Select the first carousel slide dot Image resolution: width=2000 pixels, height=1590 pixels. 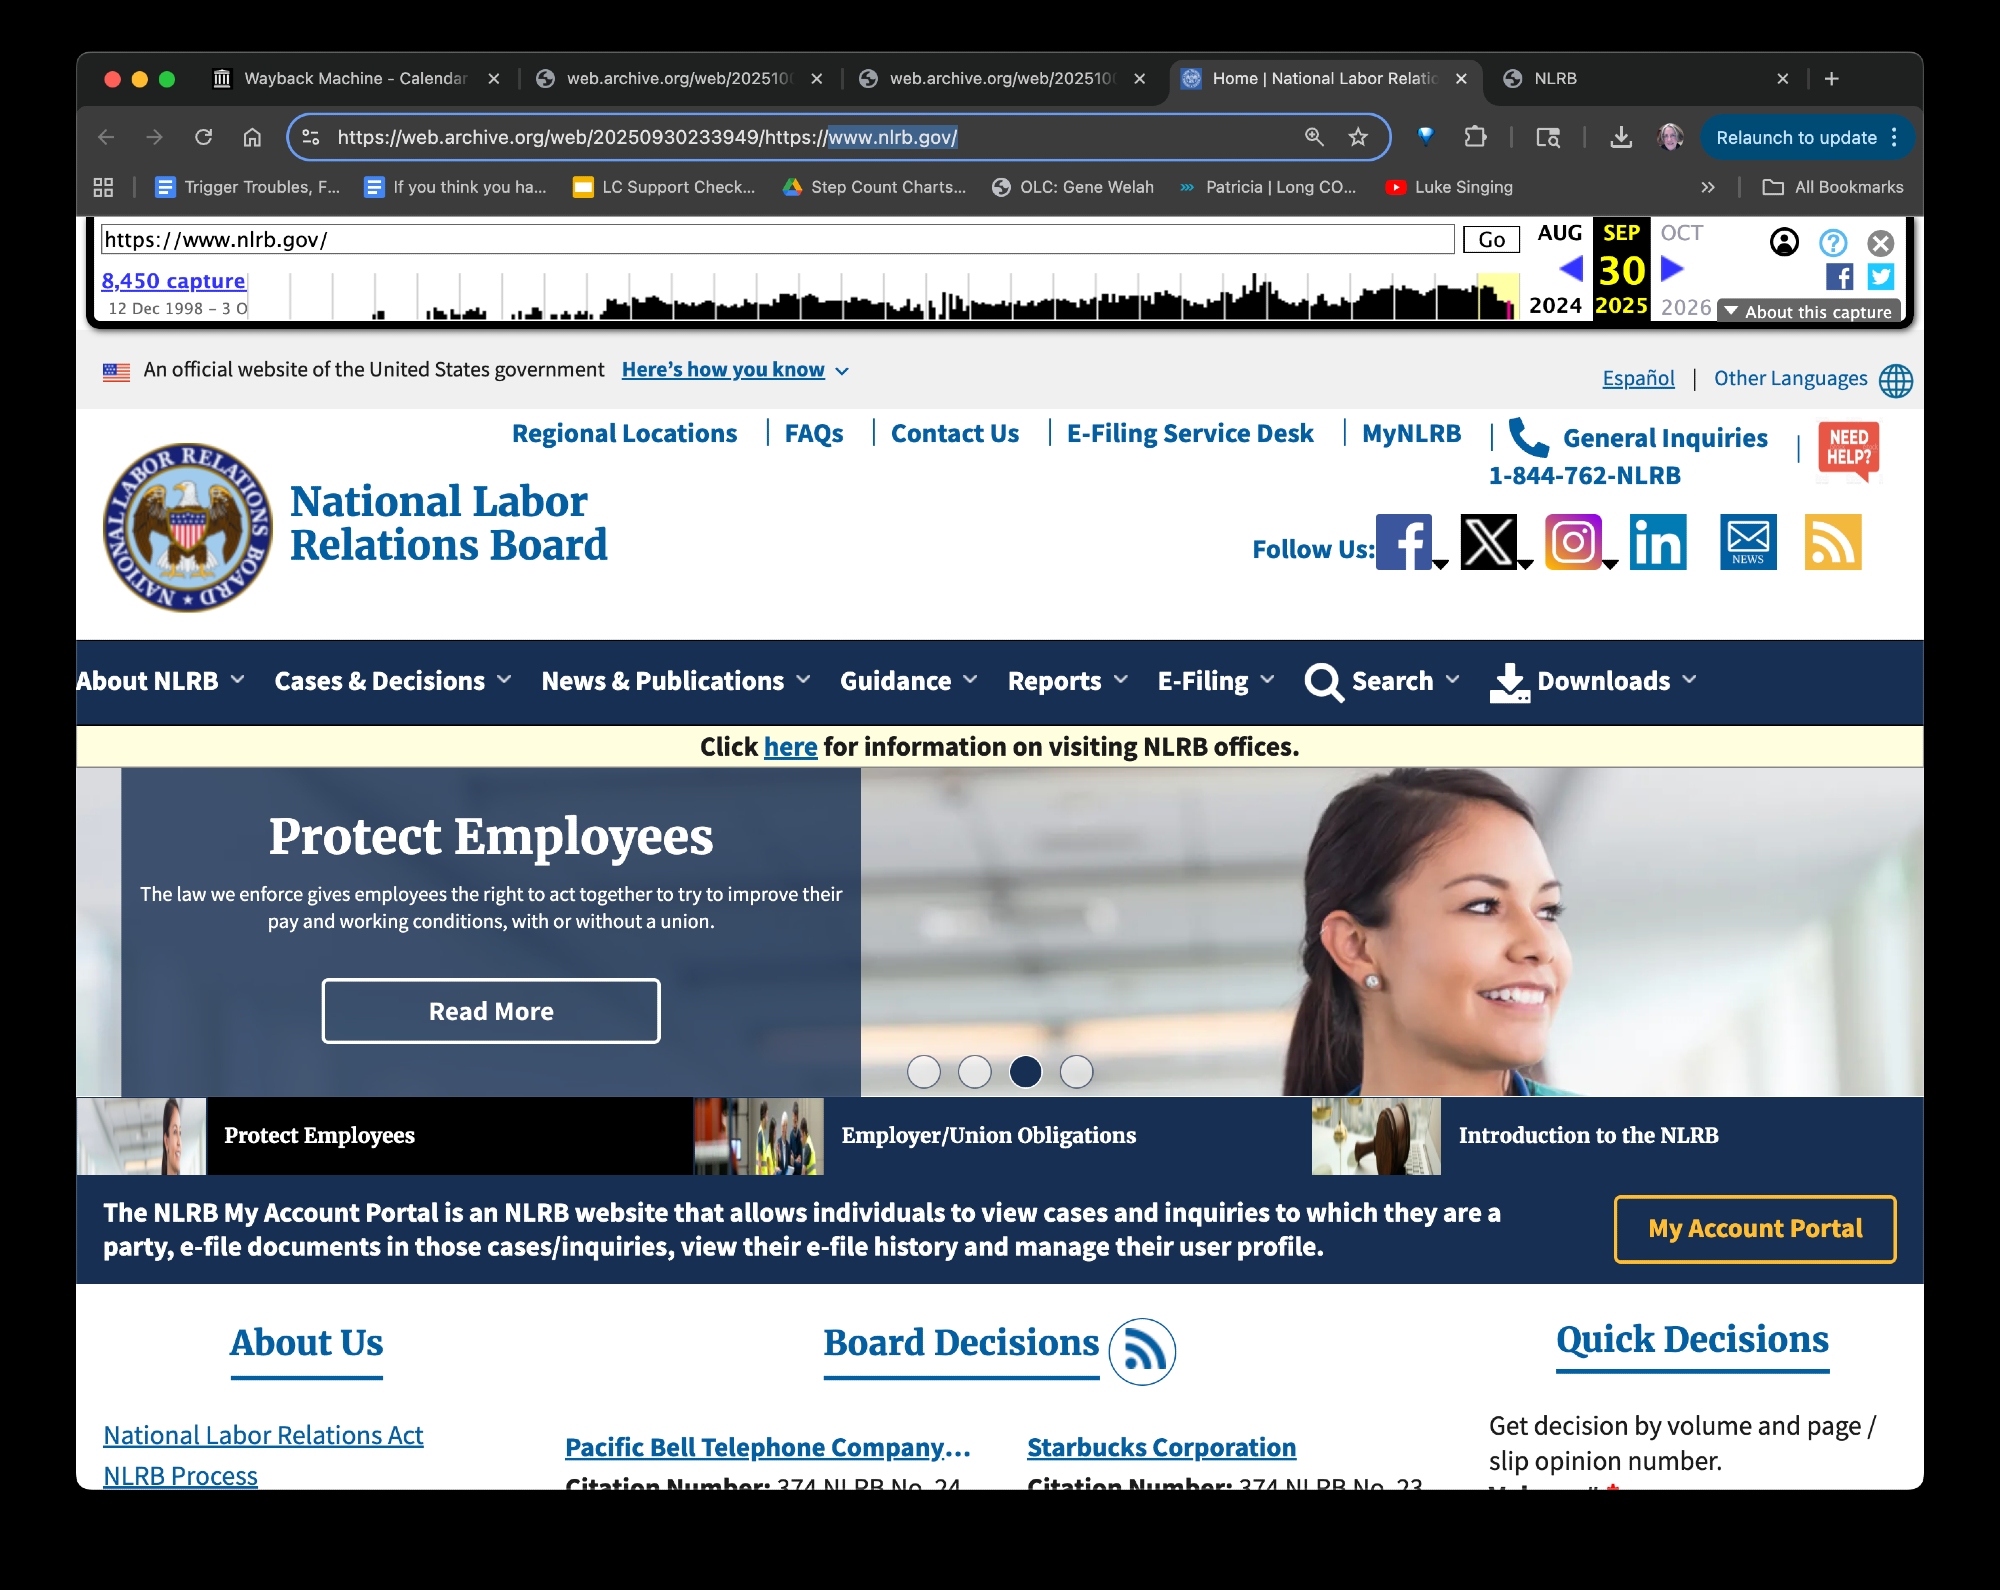pyautogui.click(x=923, y=1071)
